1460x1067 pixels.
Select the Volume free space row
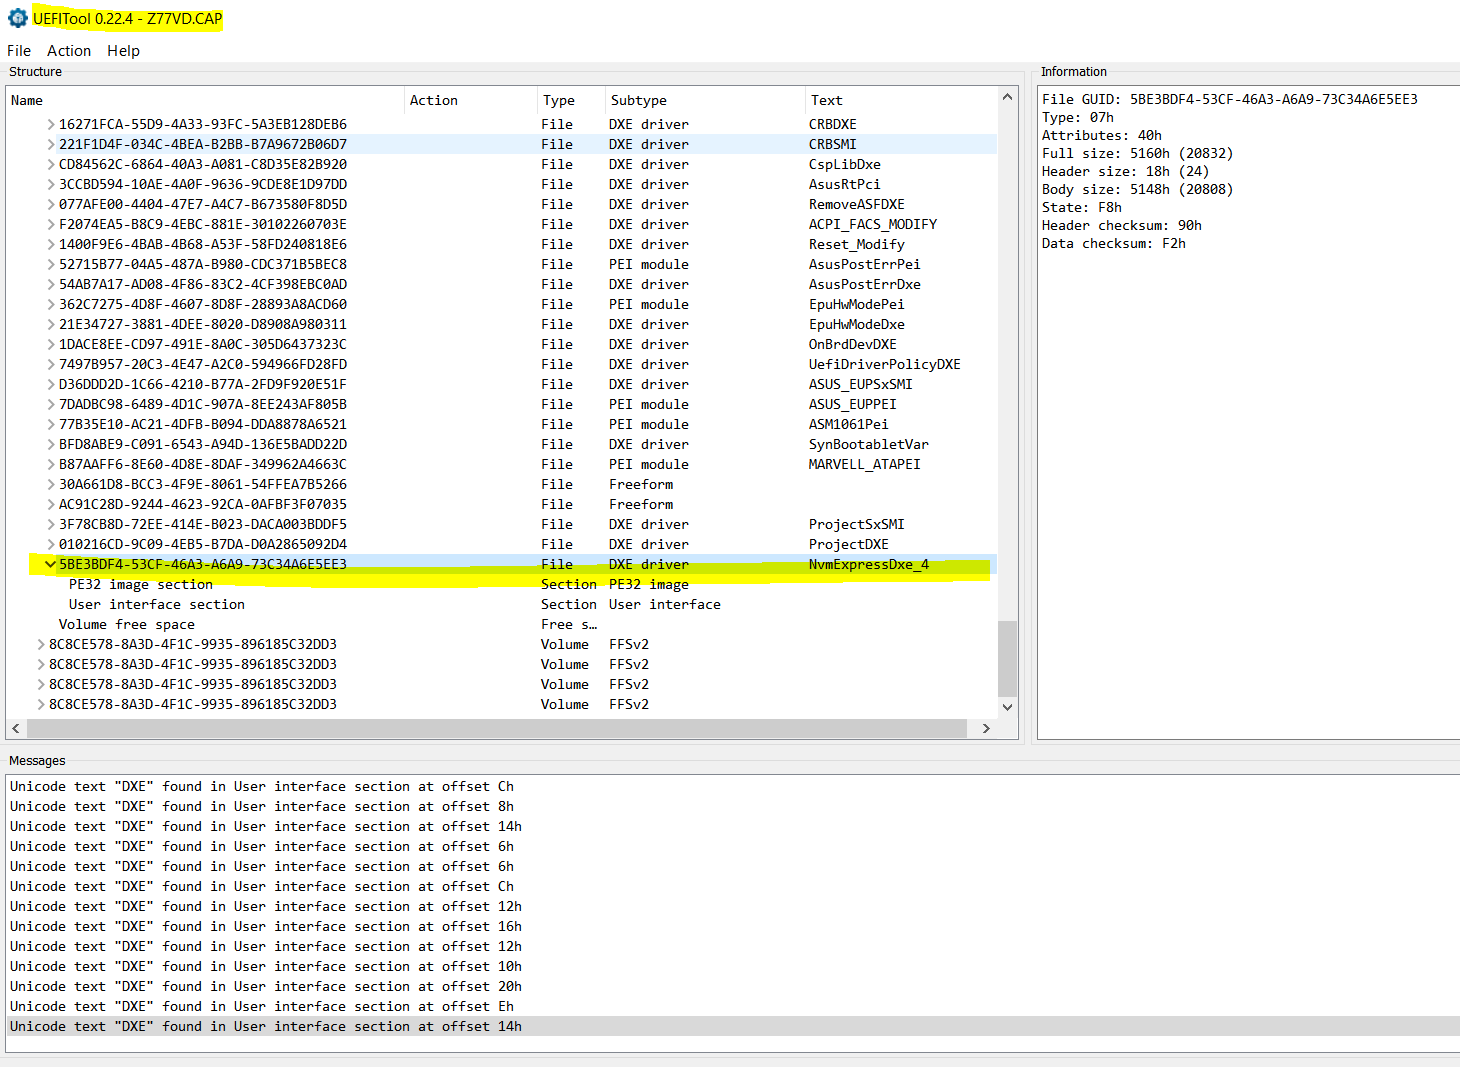coord(502,625)
